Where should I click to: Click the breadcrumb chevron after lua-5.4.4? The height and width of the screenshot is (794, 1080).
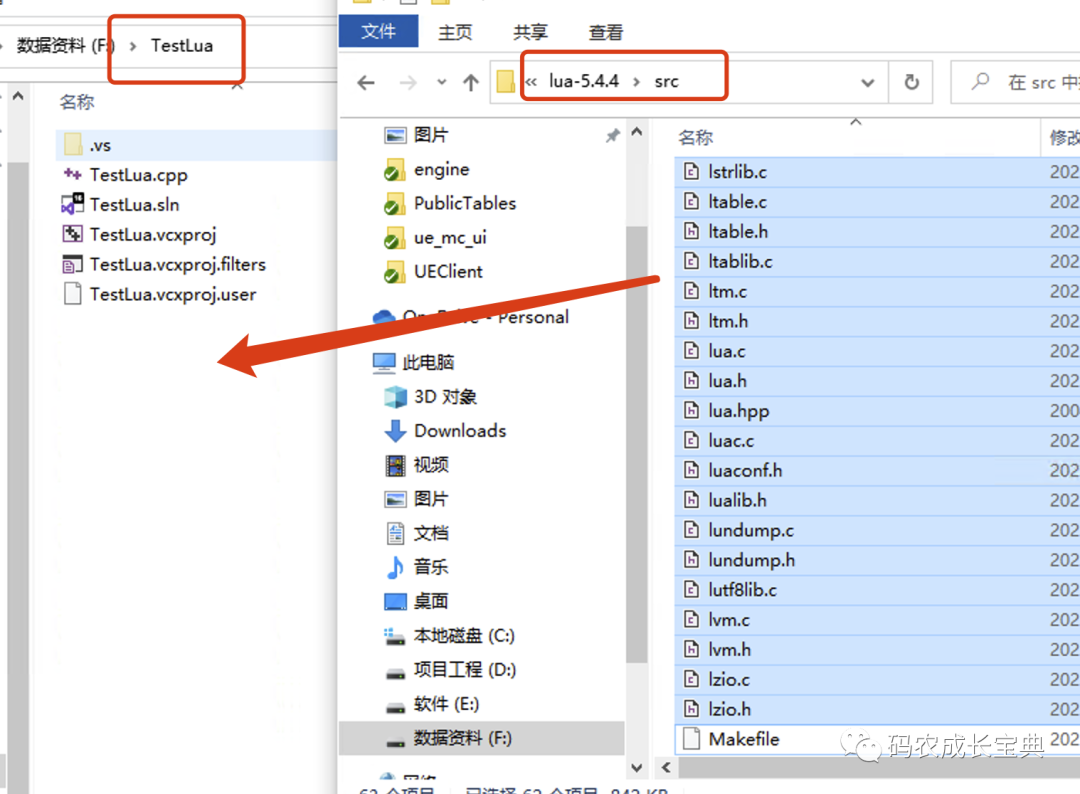pos(636,82)
